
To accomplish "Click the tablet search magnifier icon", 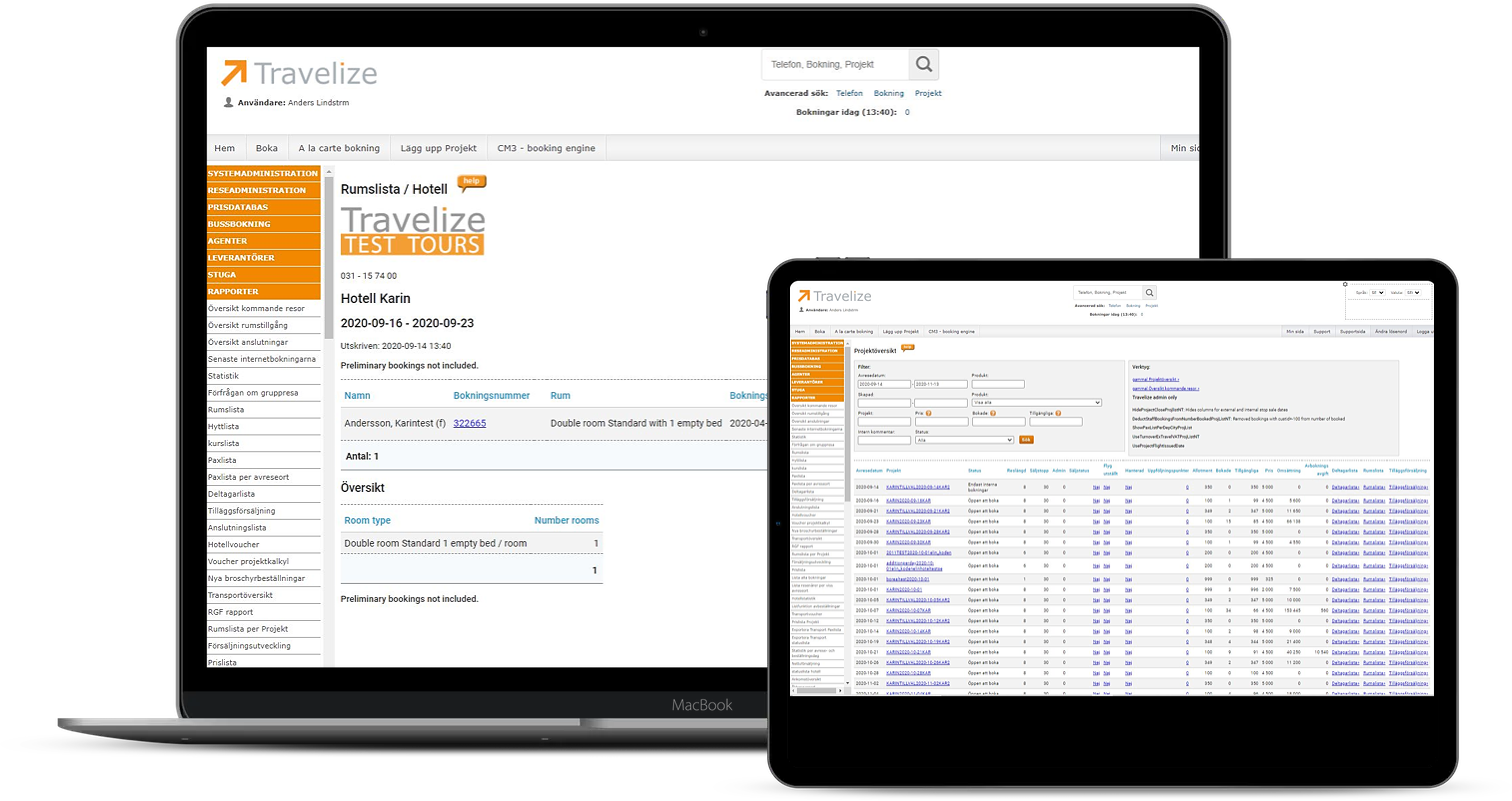I will pos(1149,293).
